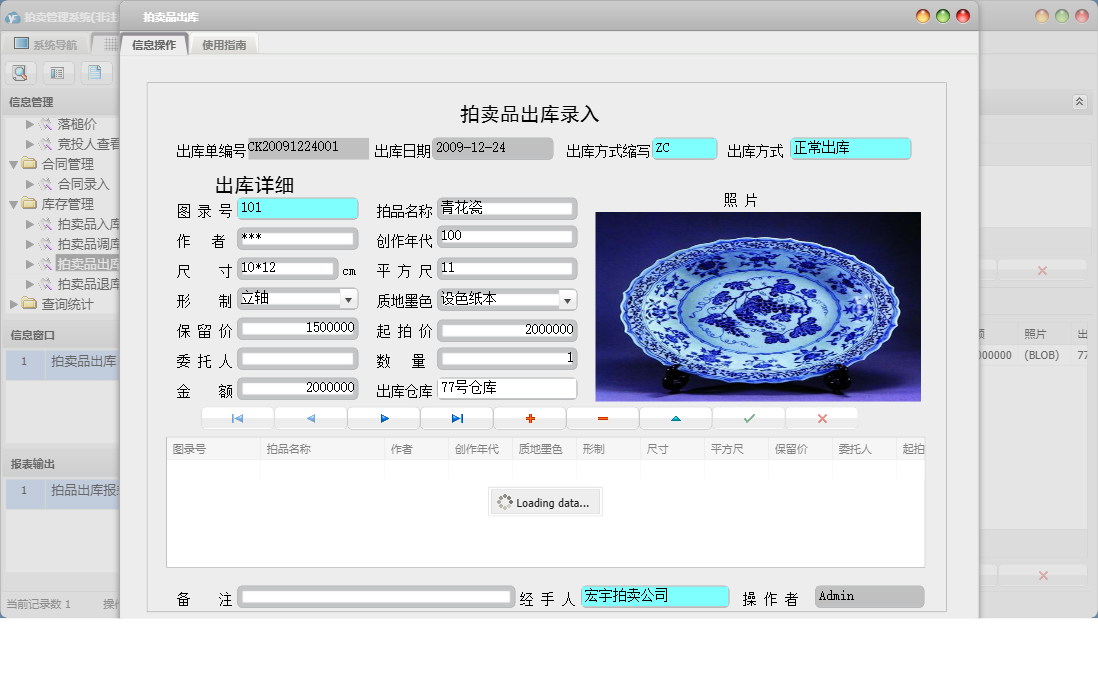Click the 委托人 input field
The height and width of the screenshot is (685, 1098).
click(x=297, y=358)
